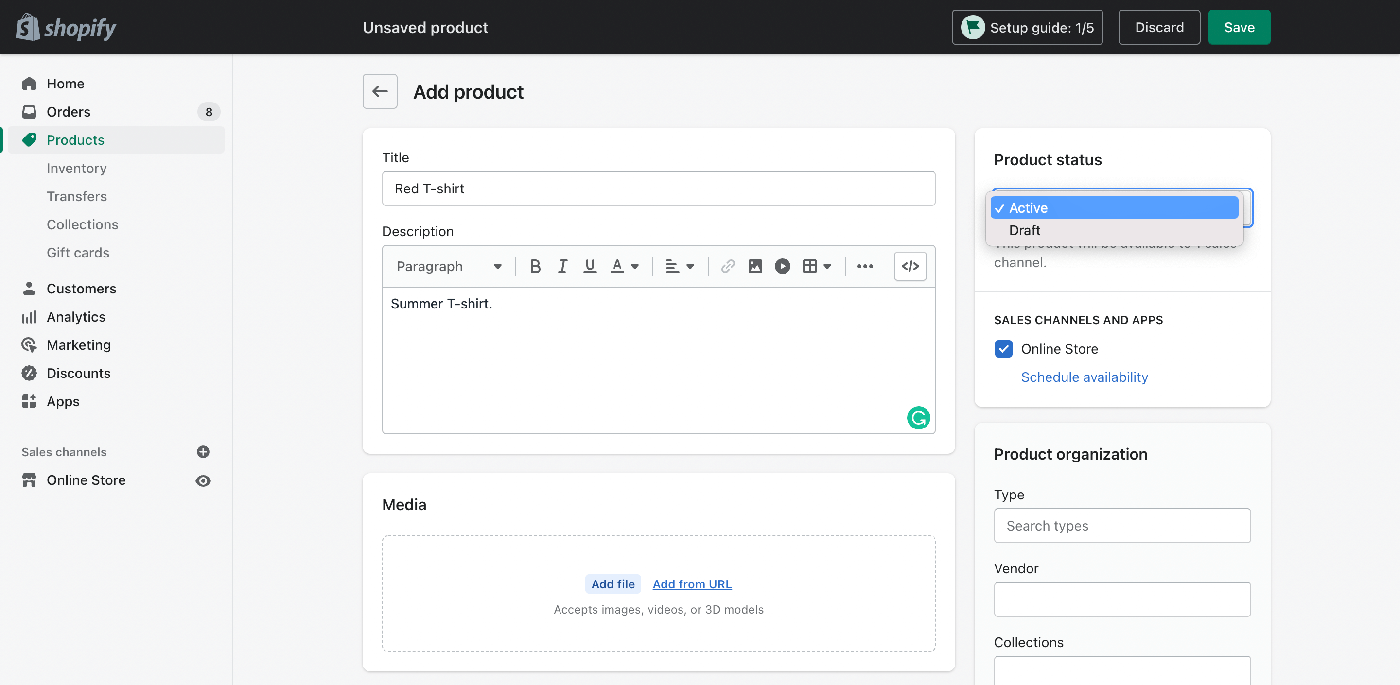This screenshot has height=685, width=1400.
Task: Open Transfers under Products
Action: pyautogui.click(x=77, y=196)
